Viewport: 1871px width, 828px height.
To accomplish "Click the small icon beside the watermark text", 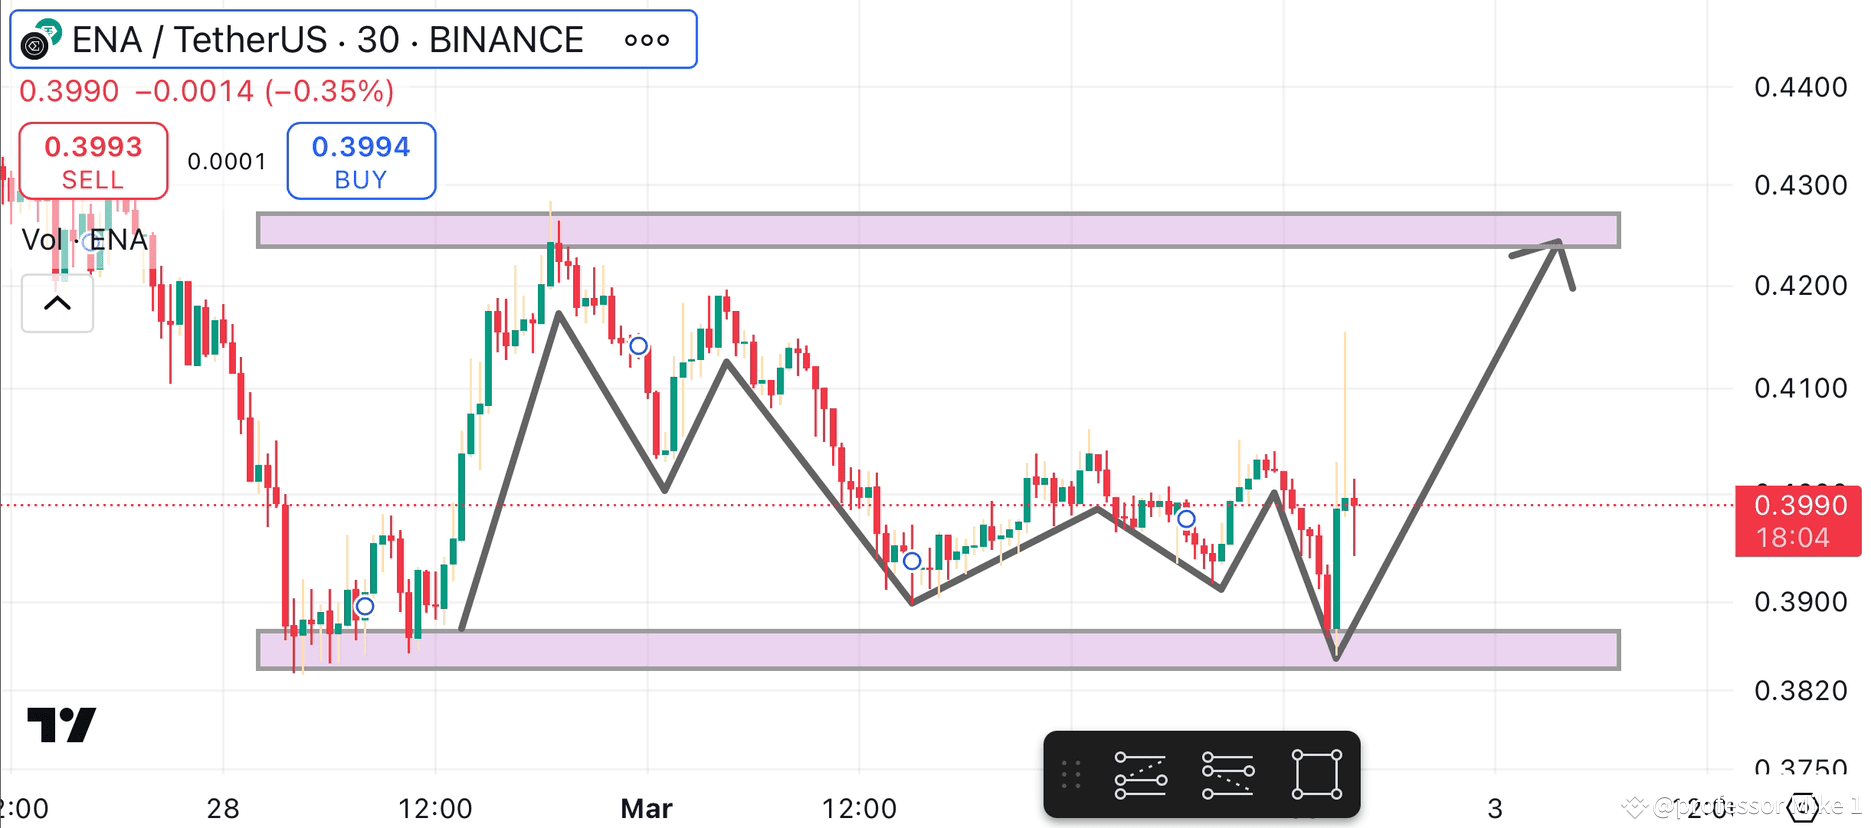I will [1633, 803].
